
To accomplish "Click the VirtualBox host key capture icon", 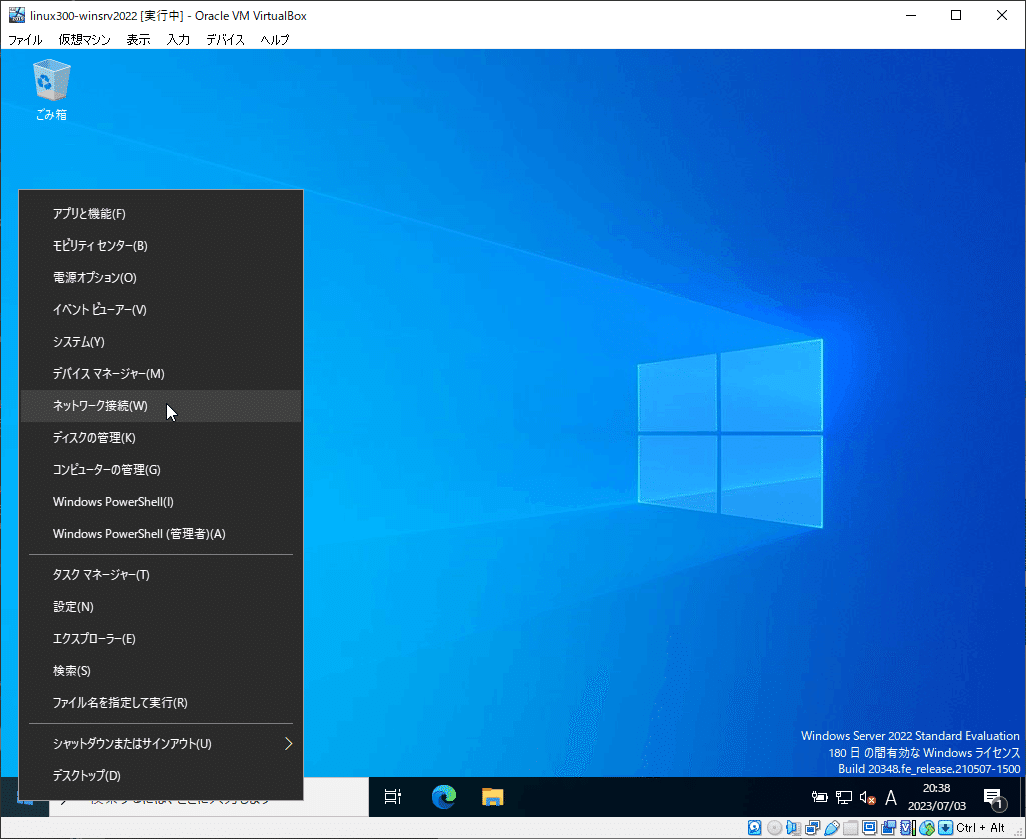I will pos(946,828).
